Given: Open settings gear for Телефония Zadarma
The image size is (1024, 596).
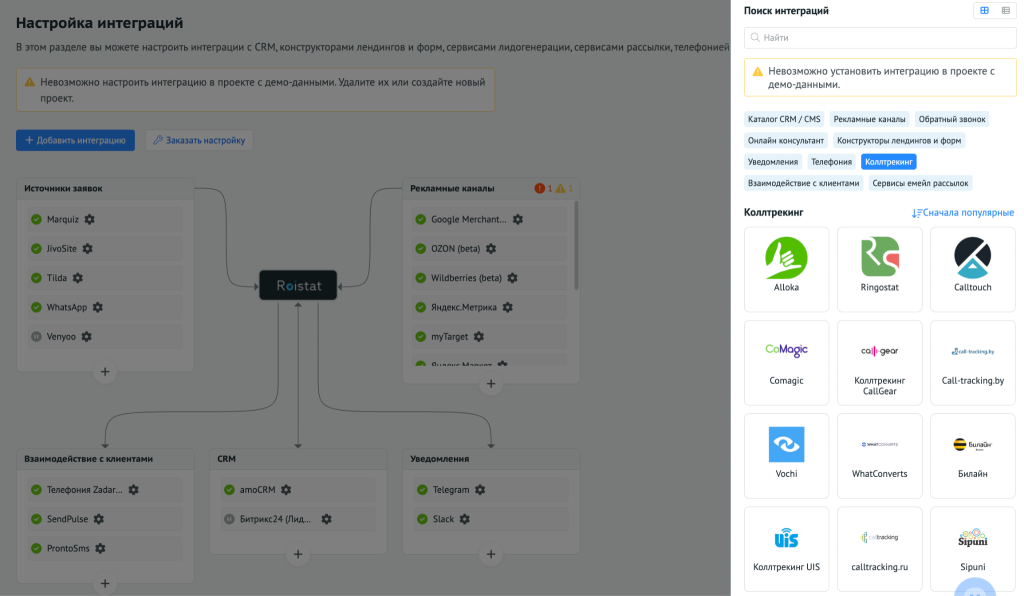Looking at the screenshot, I should 133,490.
